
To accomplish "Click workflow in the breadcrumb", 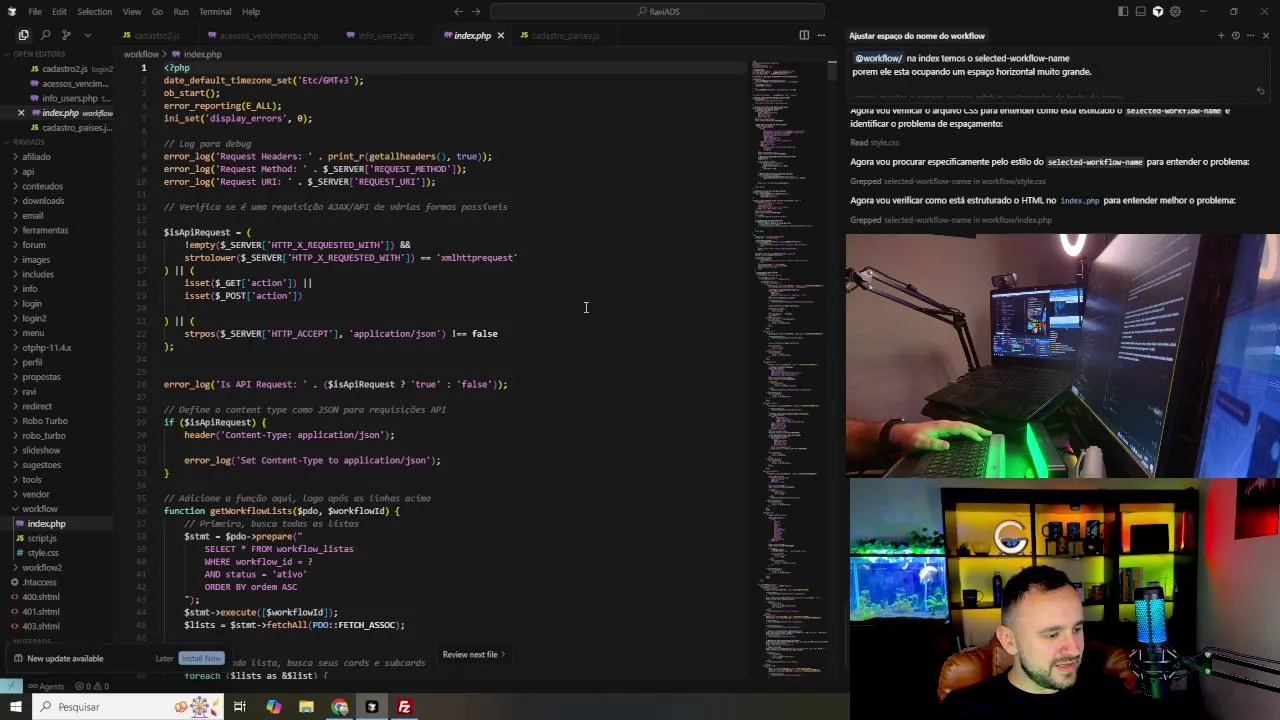I will pos(141,54).
